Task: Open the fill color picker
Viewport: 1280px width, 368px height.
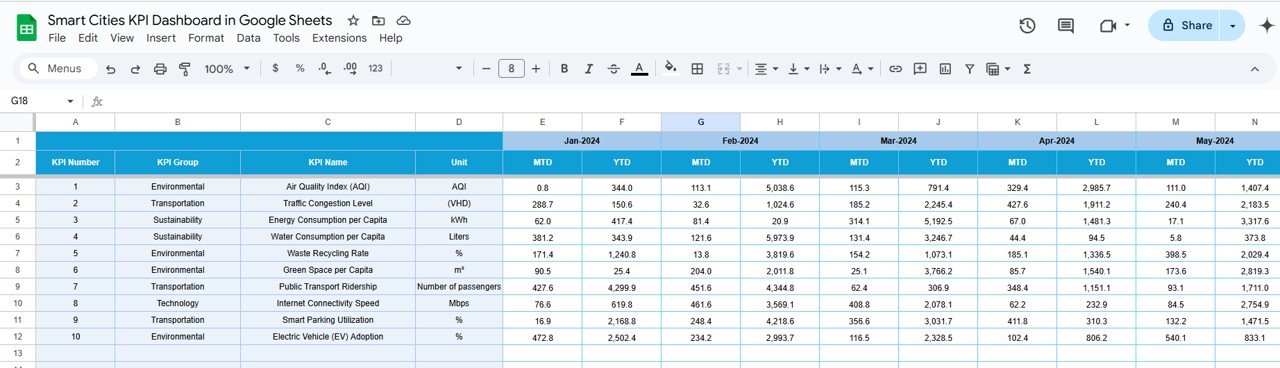Action: pyautogui.click(x=671, y=69)
